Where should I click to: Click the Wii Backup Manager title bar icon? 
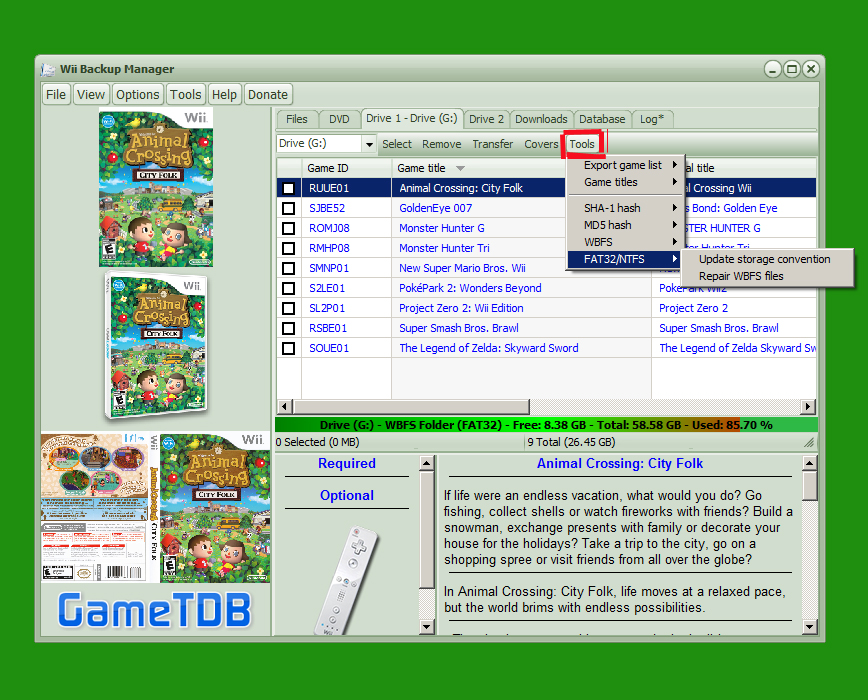point(49,69)
